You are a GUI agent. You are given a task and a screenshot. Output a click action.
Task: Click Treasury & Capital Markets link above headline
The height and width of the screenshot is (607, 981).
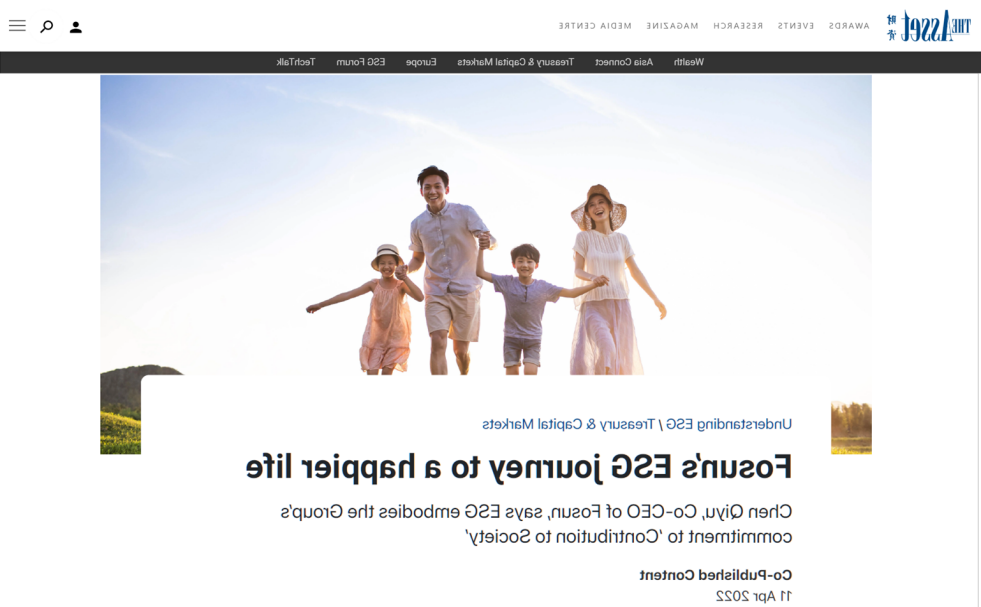point(568,424)
